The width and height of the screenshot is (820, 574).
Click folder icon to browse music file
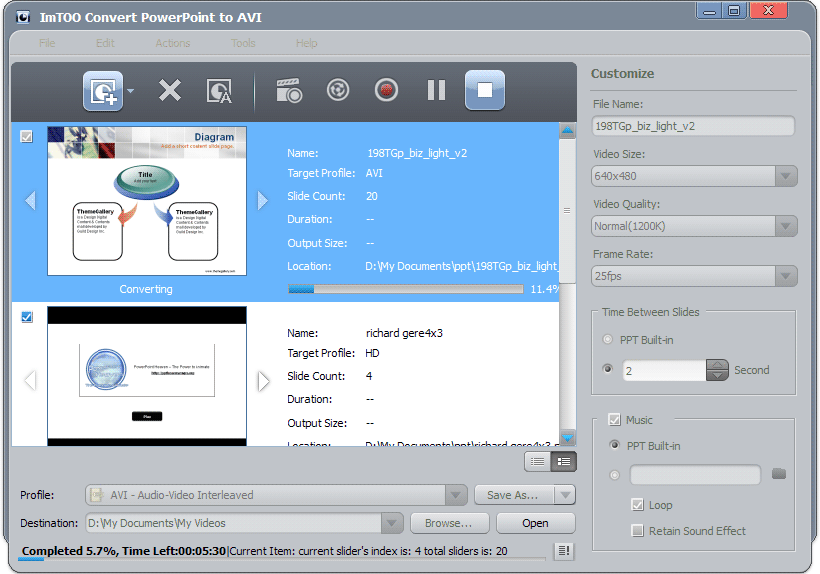point(779,473)
